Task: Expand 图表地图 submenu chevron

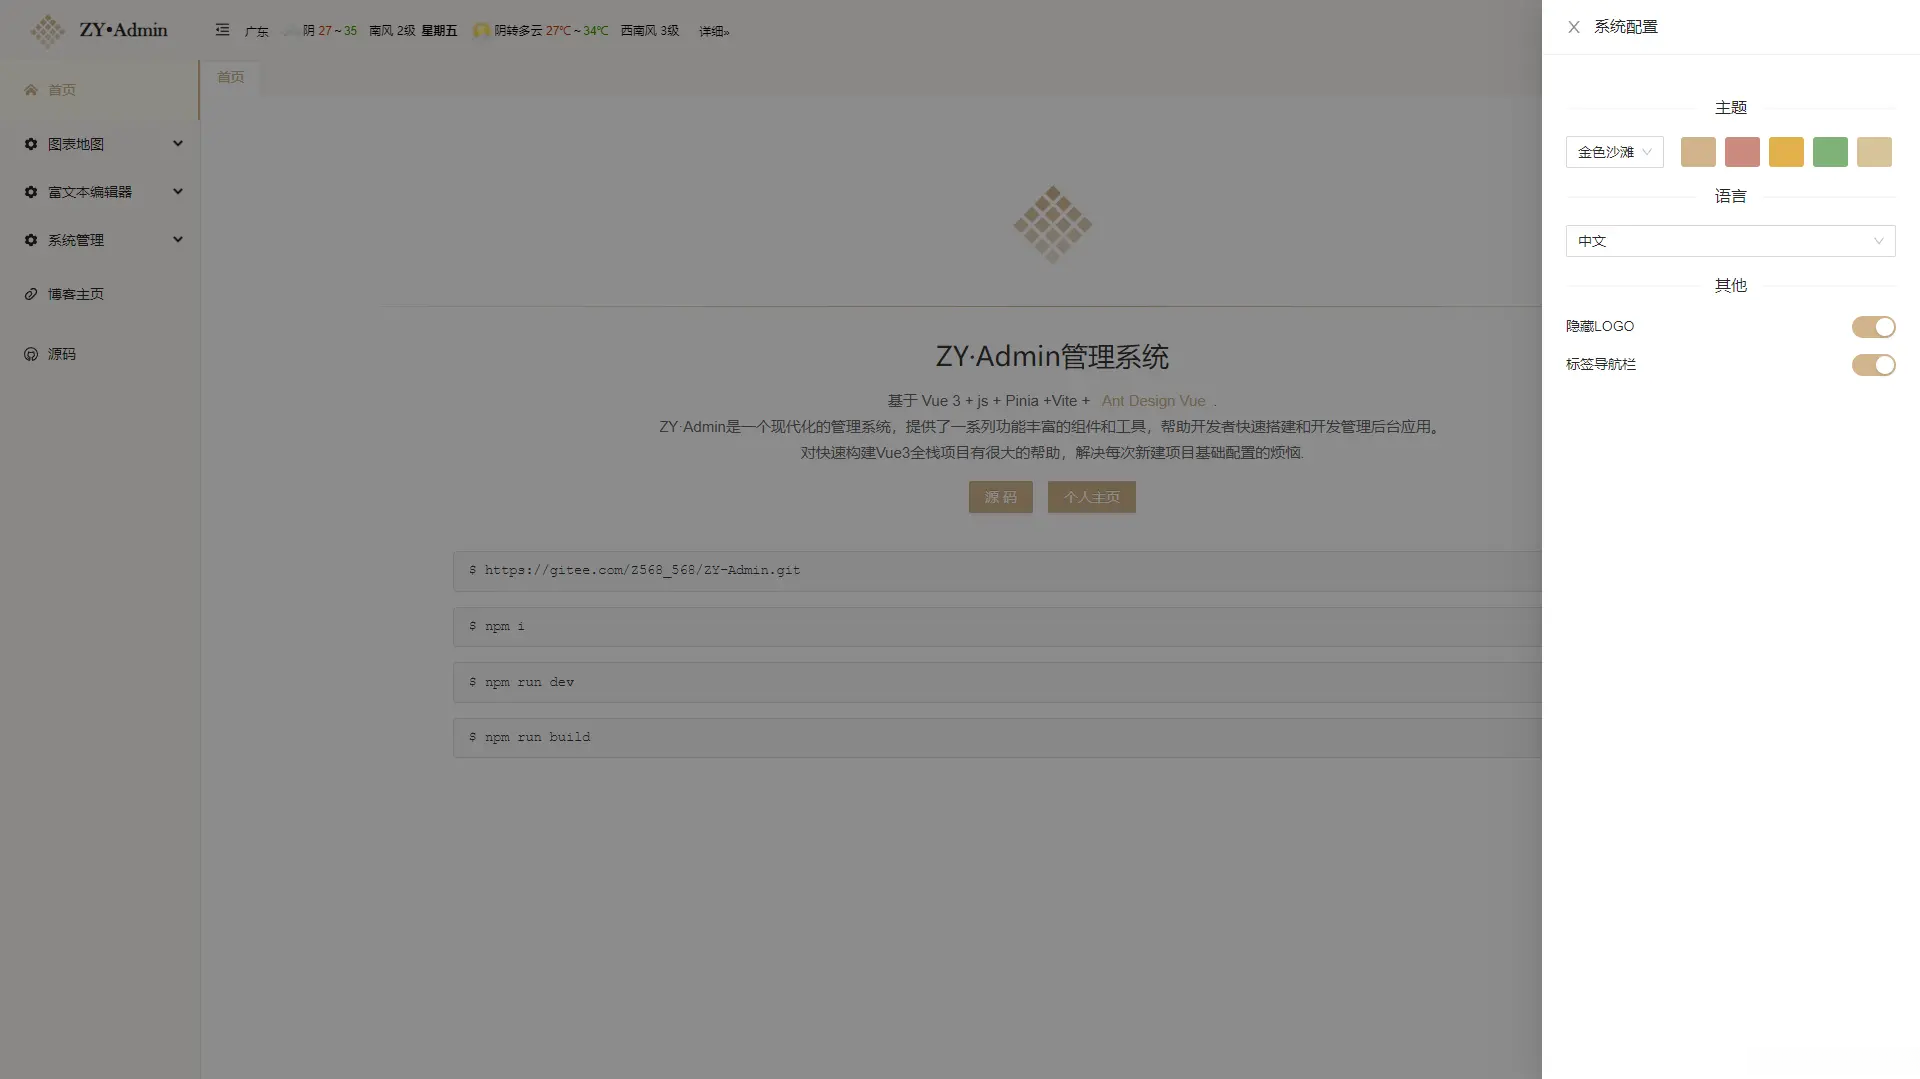Action: [x=178, y=144]
